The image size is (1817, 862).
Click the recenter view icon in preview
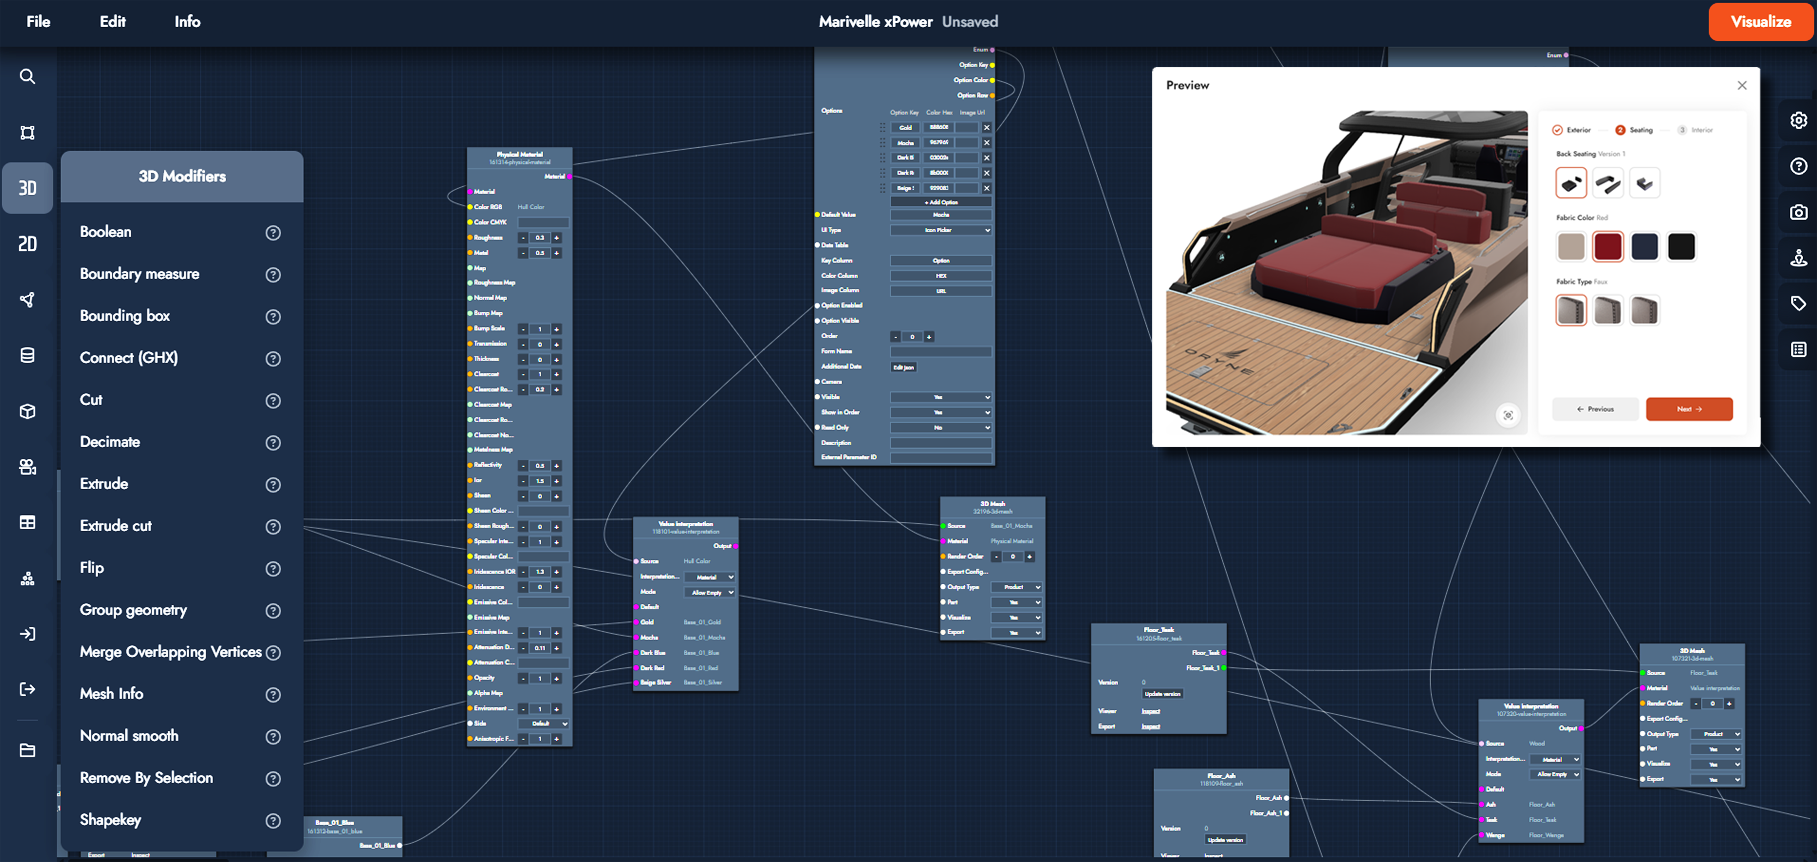click(1508, 415)
